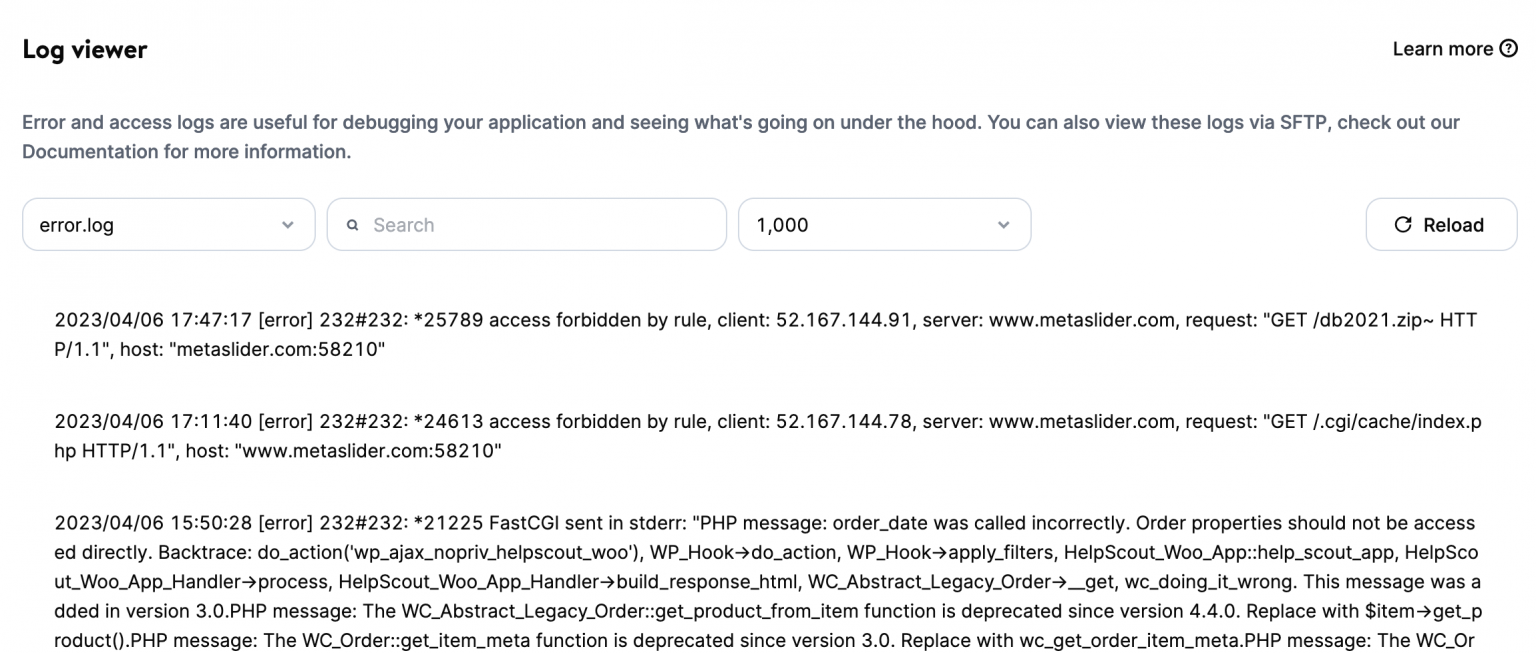Viewport: 1536px width, 653px height.
Task: Click the Log viewer page title
Action: (85, 48)
